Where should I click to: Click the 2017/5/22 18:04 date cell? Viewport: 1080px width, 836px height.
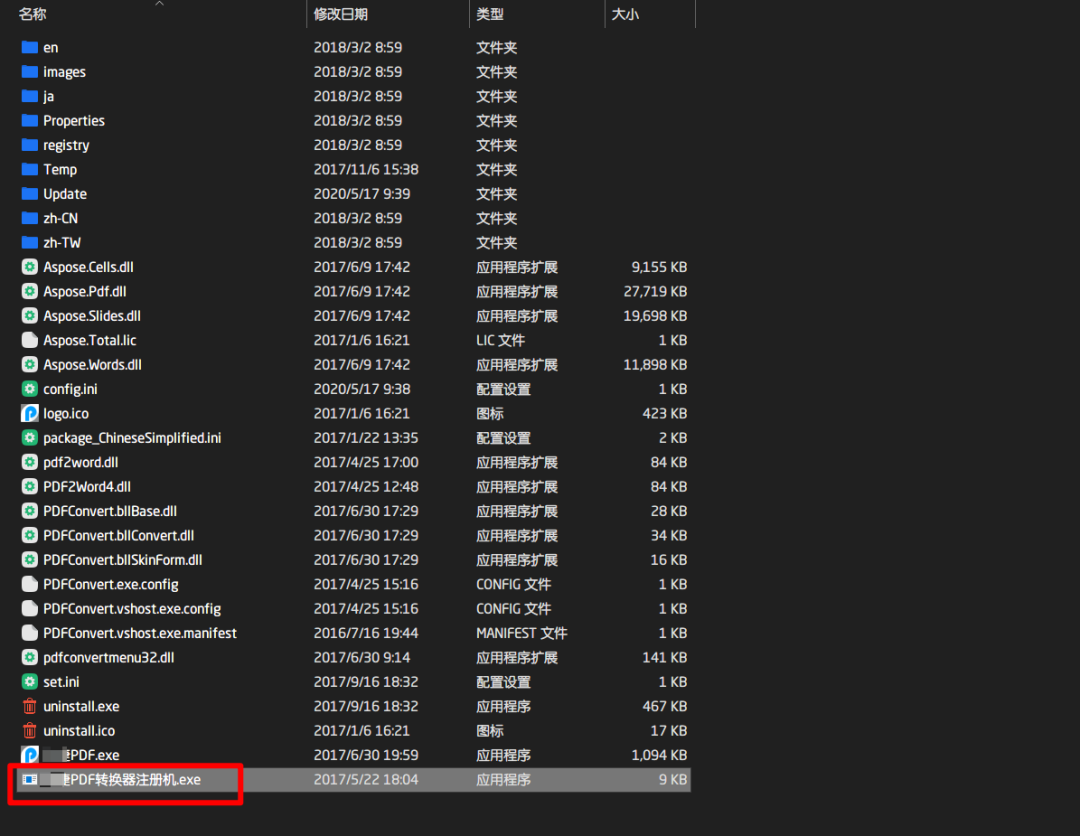coord(366,780)
